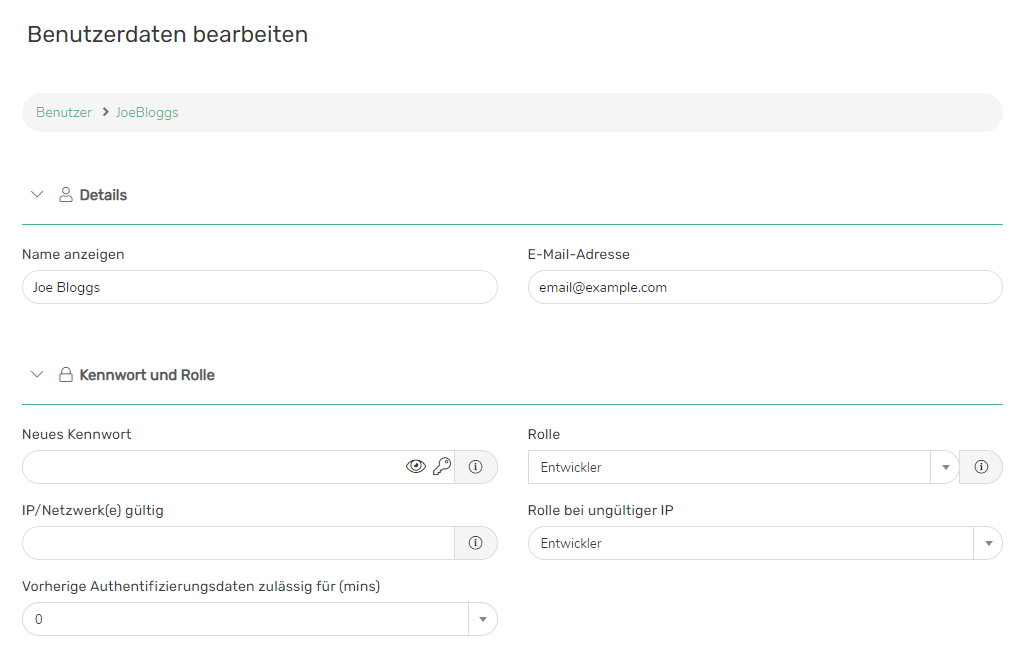Click the JoeBloggs breadcrumb link
Viewport: 1028px width, 668px height.
point(147,113)
